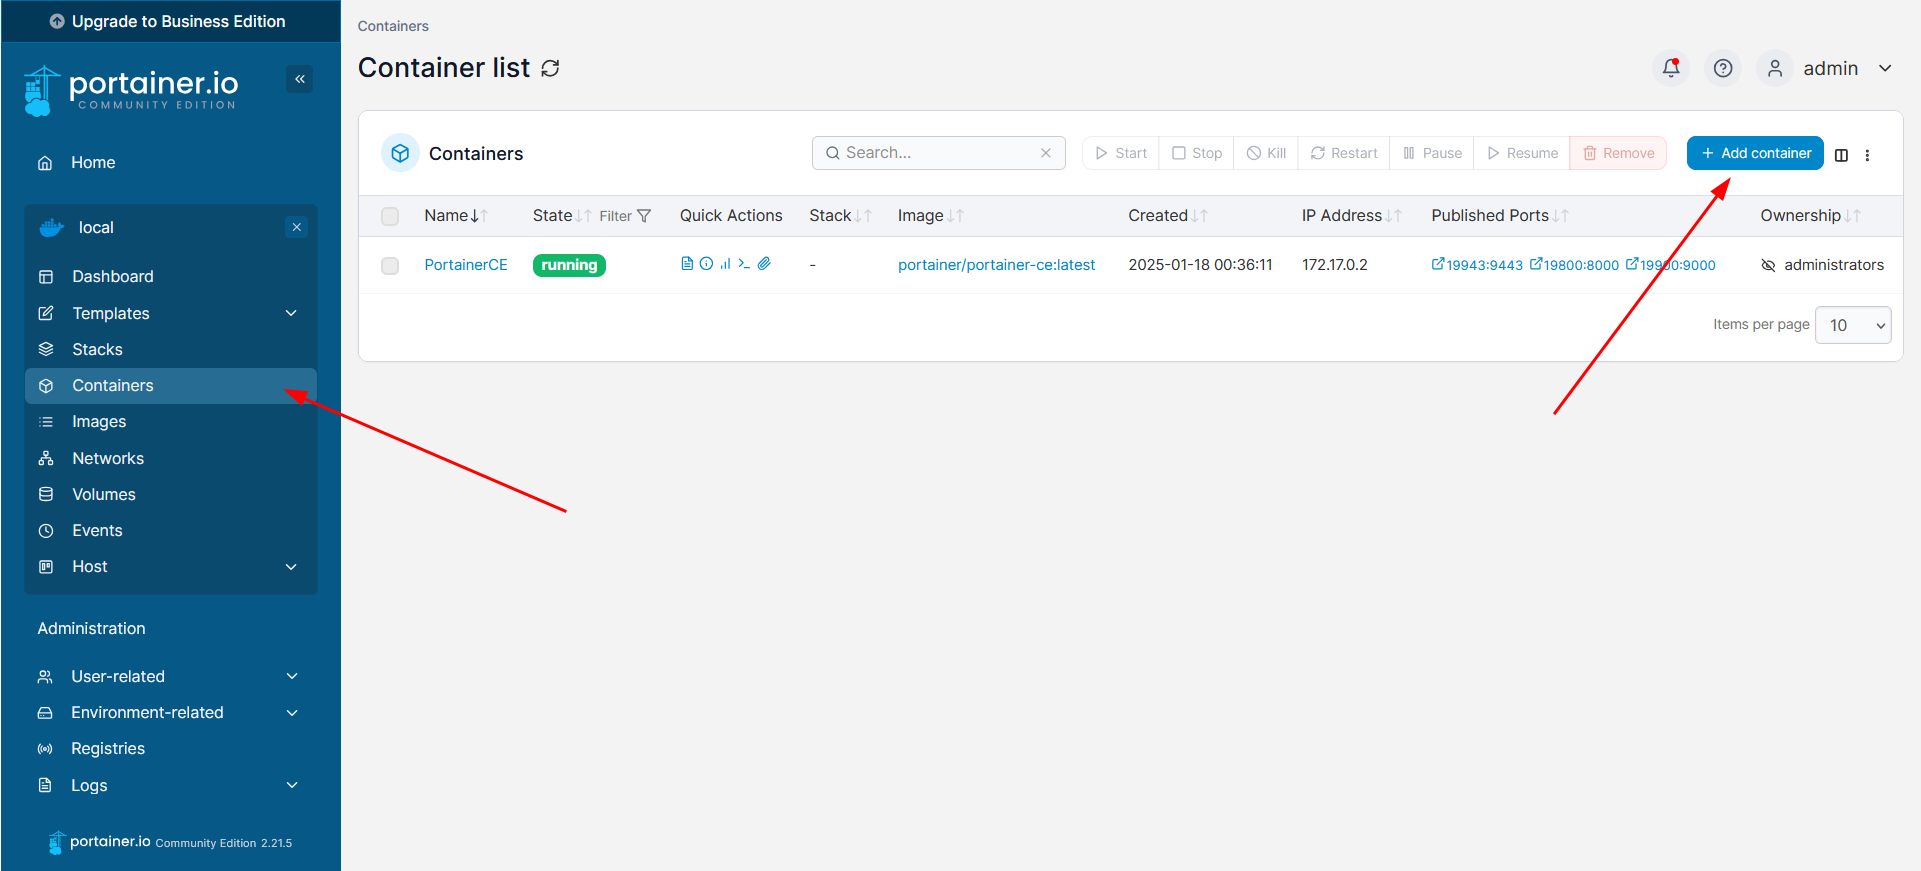Viewport: 1921px width, 871px height.
Task: Open the PortainerCE stats chart icon
Action: click(725, 264)
